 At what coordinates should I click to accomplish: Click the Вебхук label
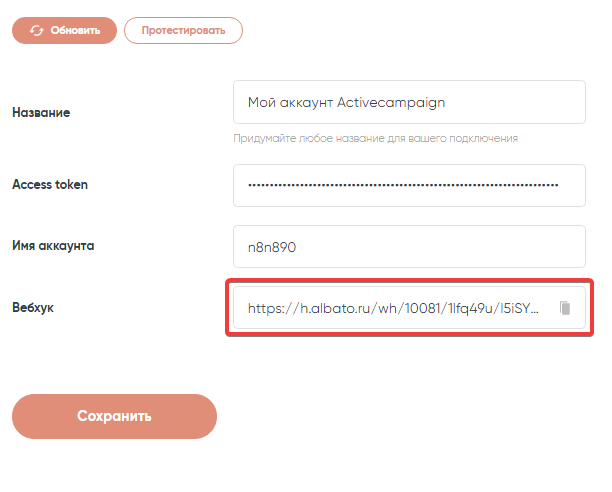pyautogui.click(x=33, y=307)
